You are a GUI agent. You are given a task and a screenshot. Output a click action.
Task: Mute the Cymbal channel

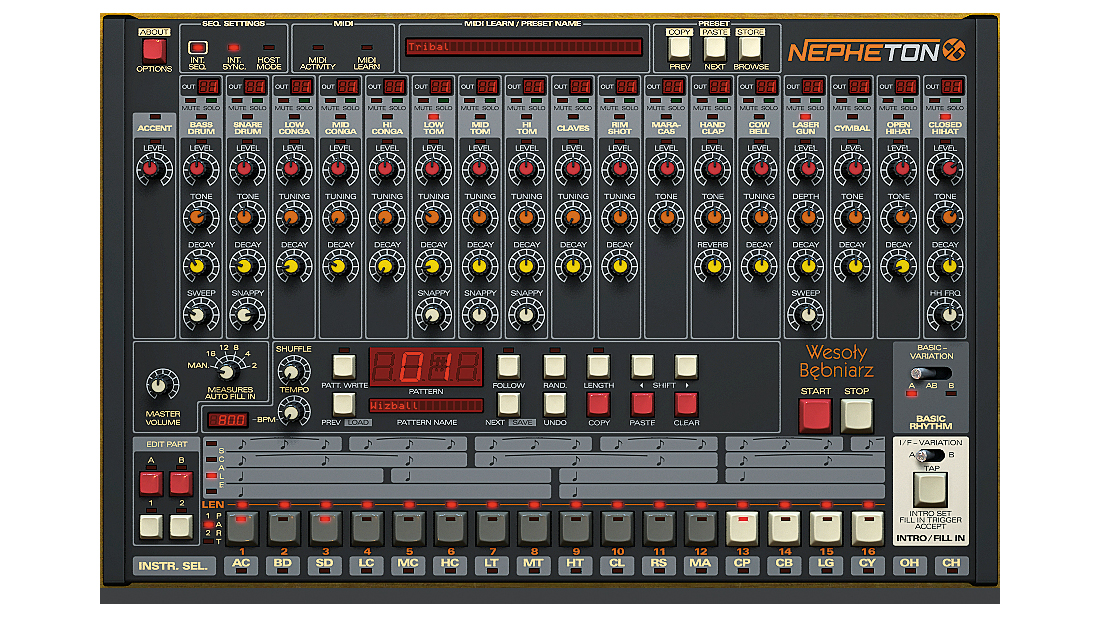842,101
